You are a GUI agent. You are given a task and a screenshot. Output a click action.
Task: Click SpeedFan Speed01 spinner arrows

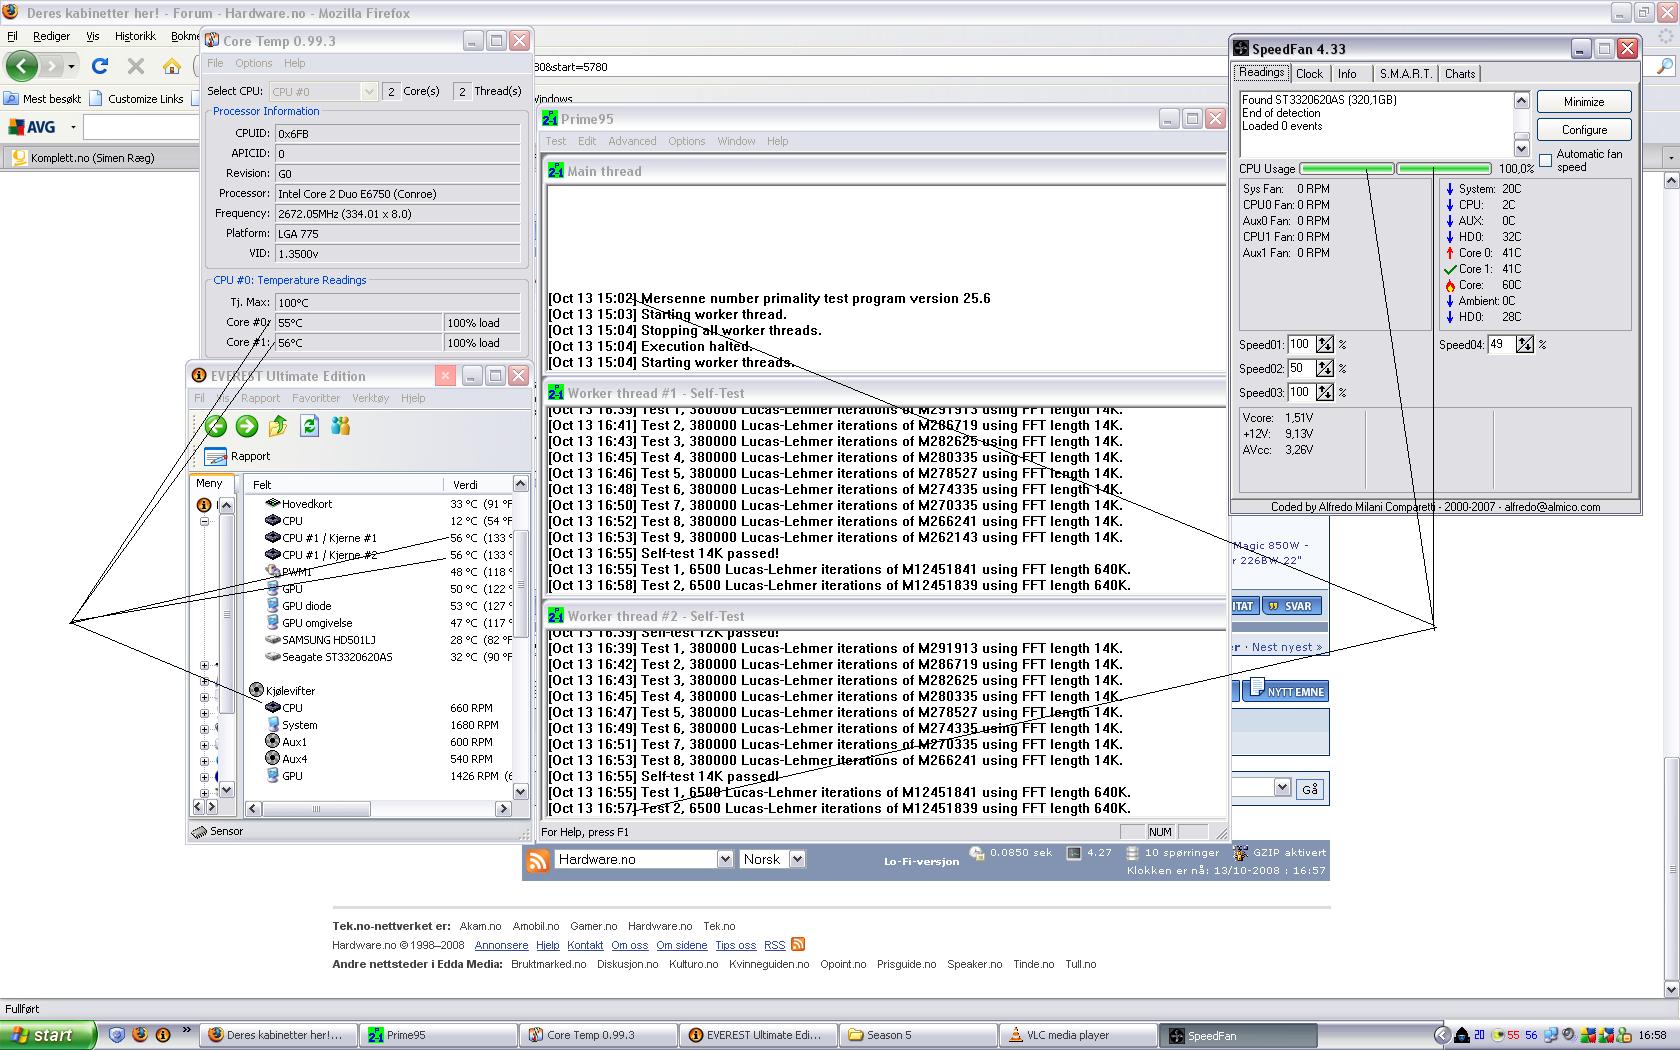[x=1325, y=344]
